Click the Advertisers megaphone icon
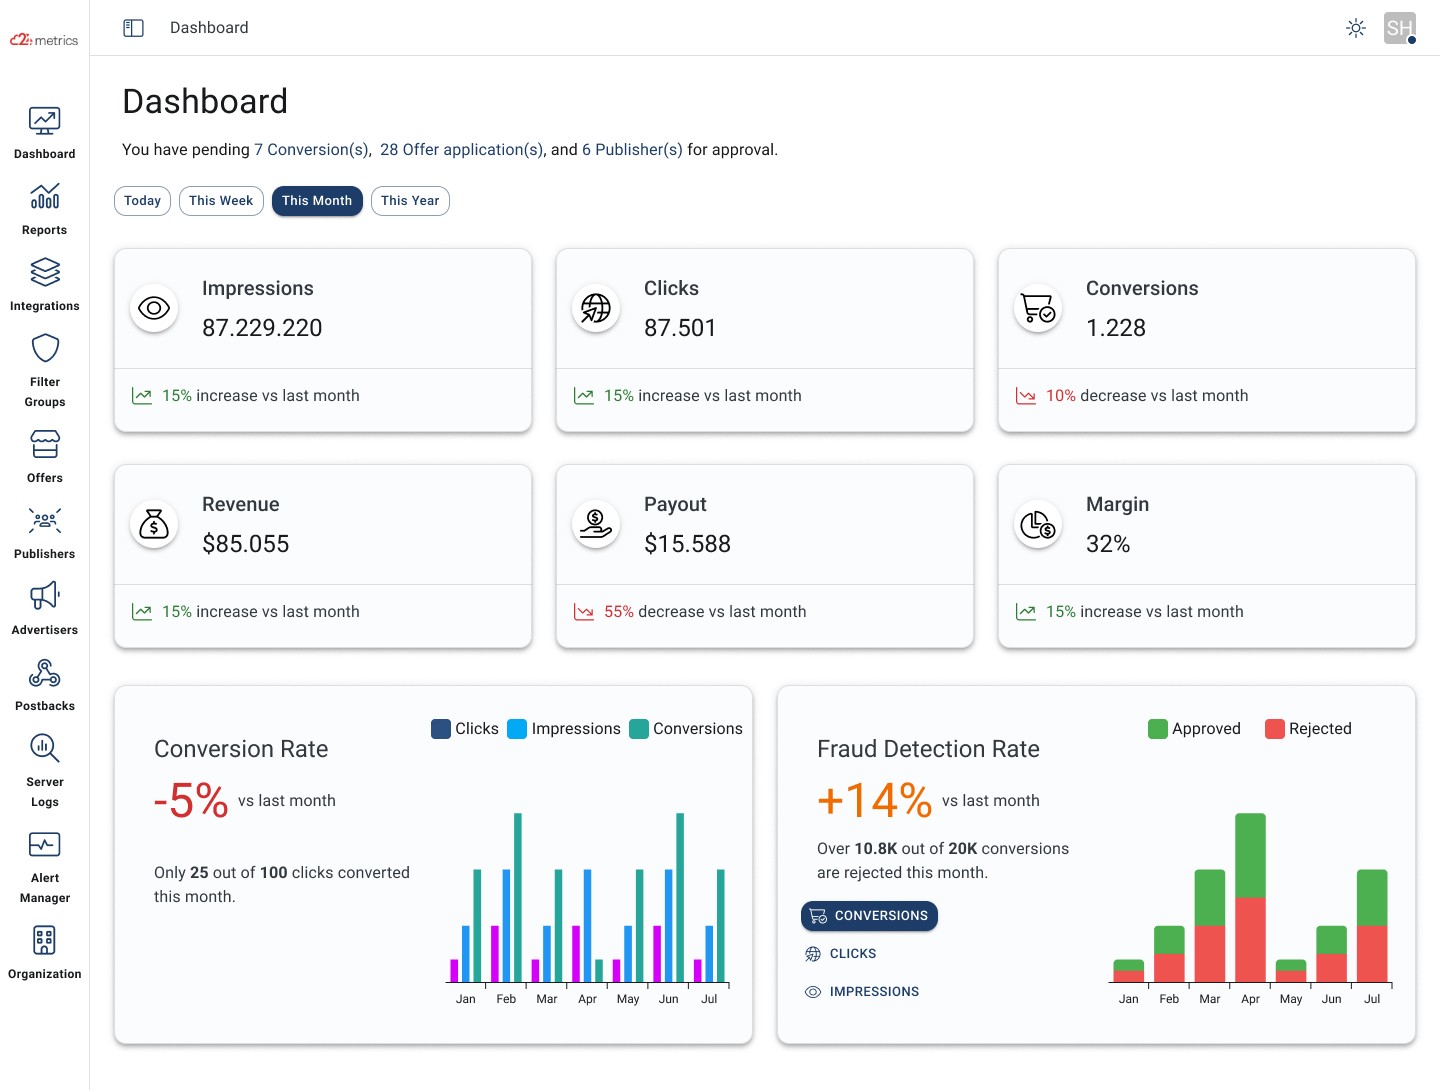 [44, 596]
